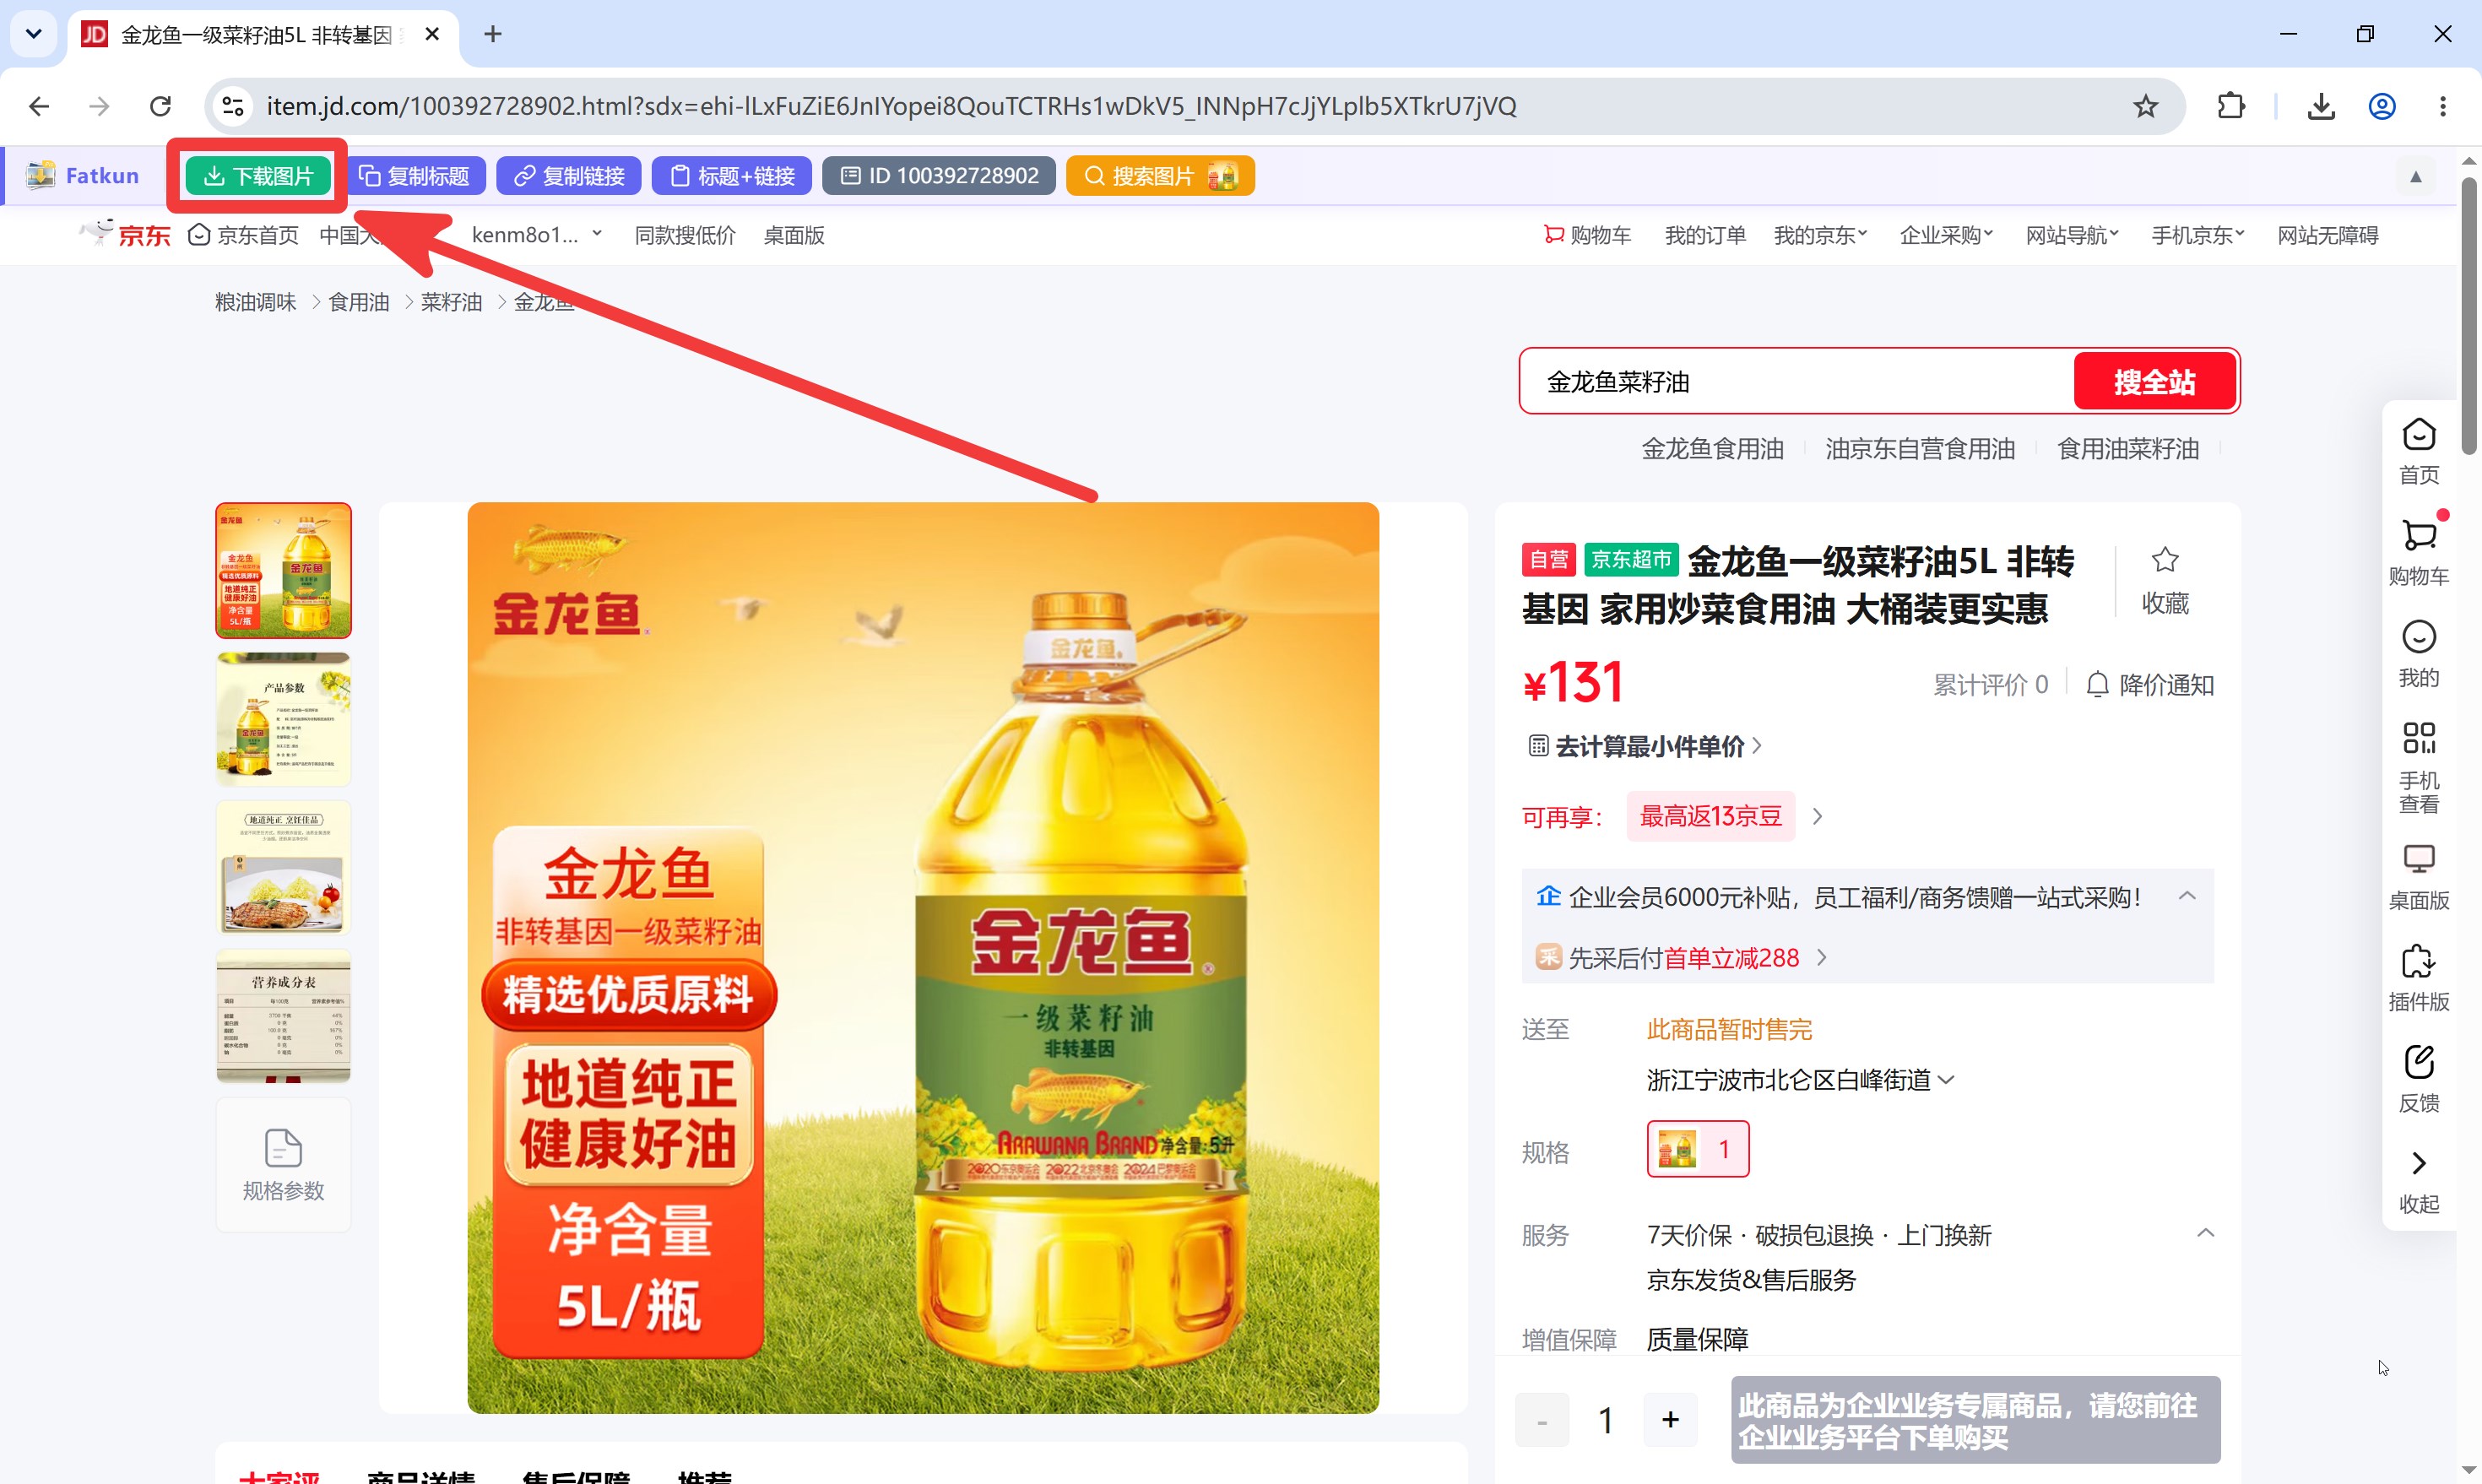The image size is (2482, 1484).
Task: Click the 搜全站 search button
Action: [x=2154, y=381]
